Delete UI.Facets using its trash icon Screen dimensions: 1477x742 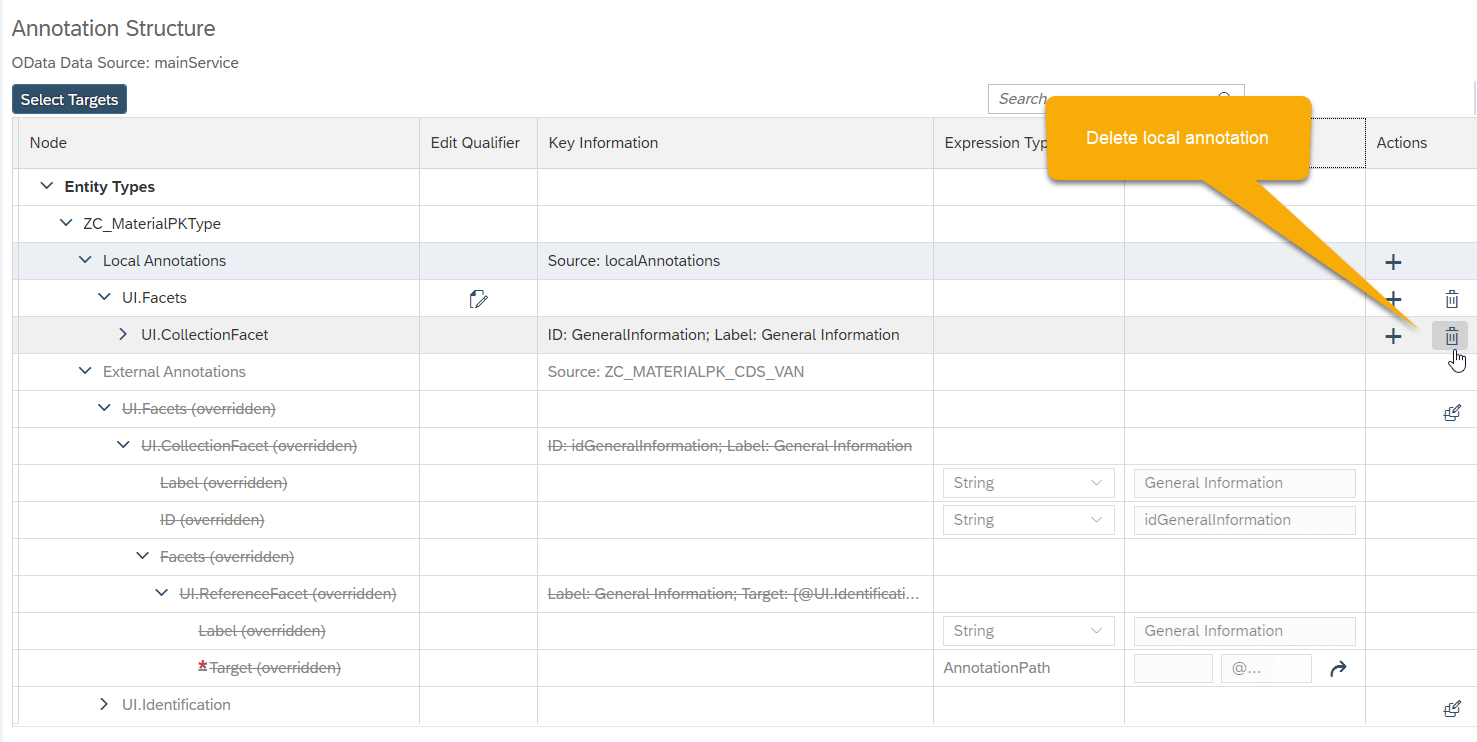click(x=1451, y=297)
